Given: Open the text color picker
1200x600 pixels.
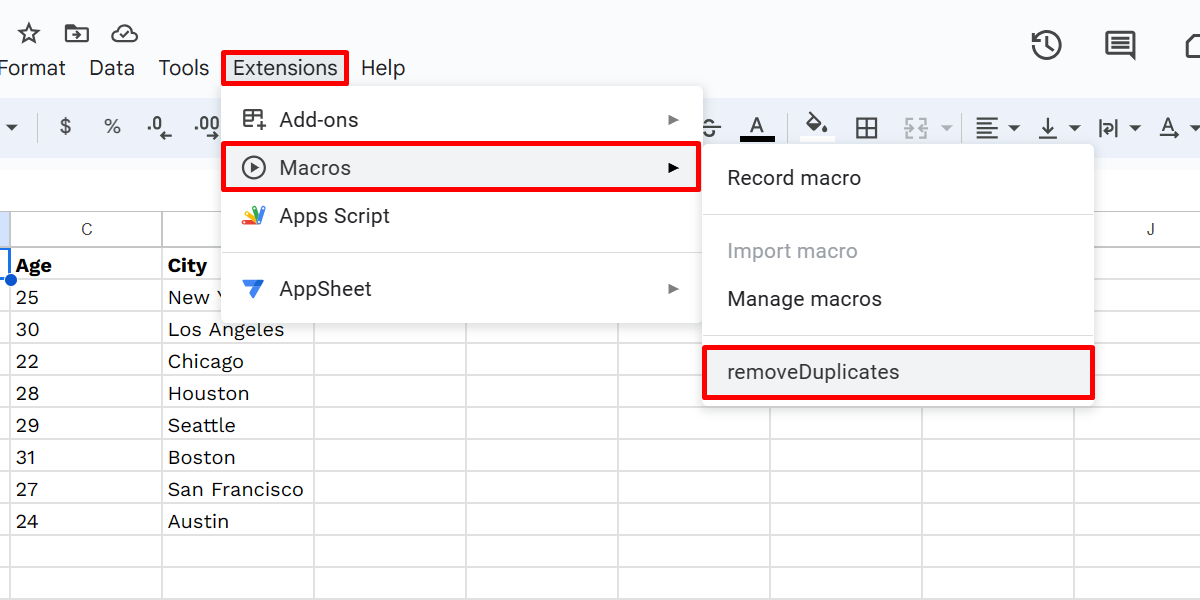Looking at the screenshot, I should point(757,127).
